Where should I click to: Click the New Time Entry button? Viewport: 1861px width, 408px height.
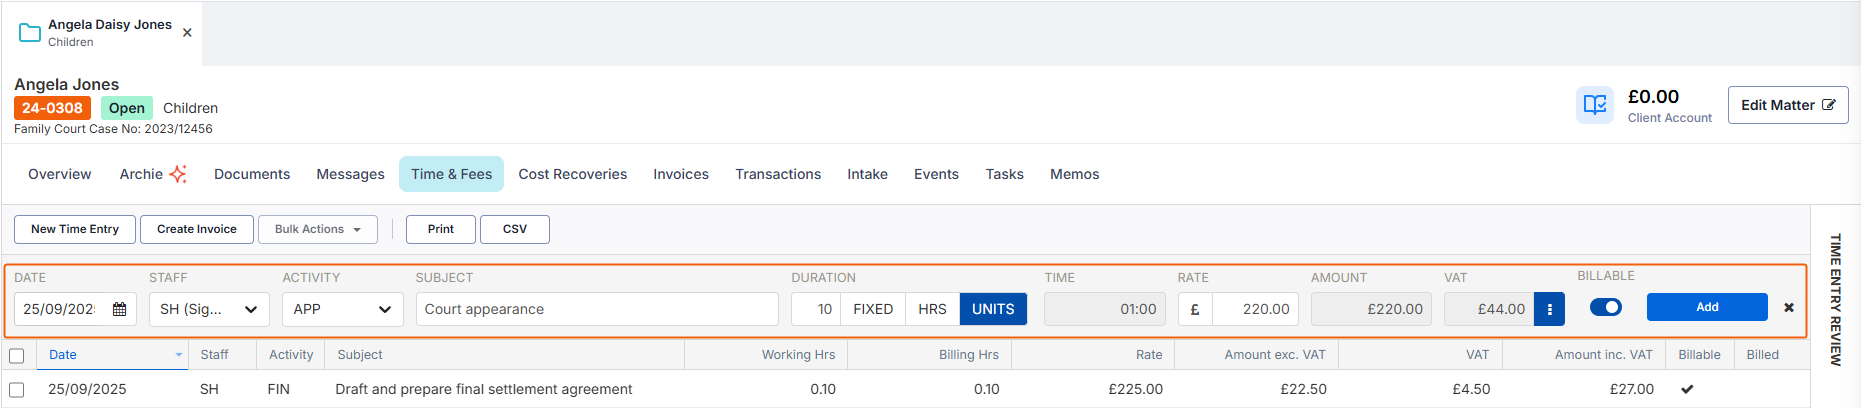point(75,229)
